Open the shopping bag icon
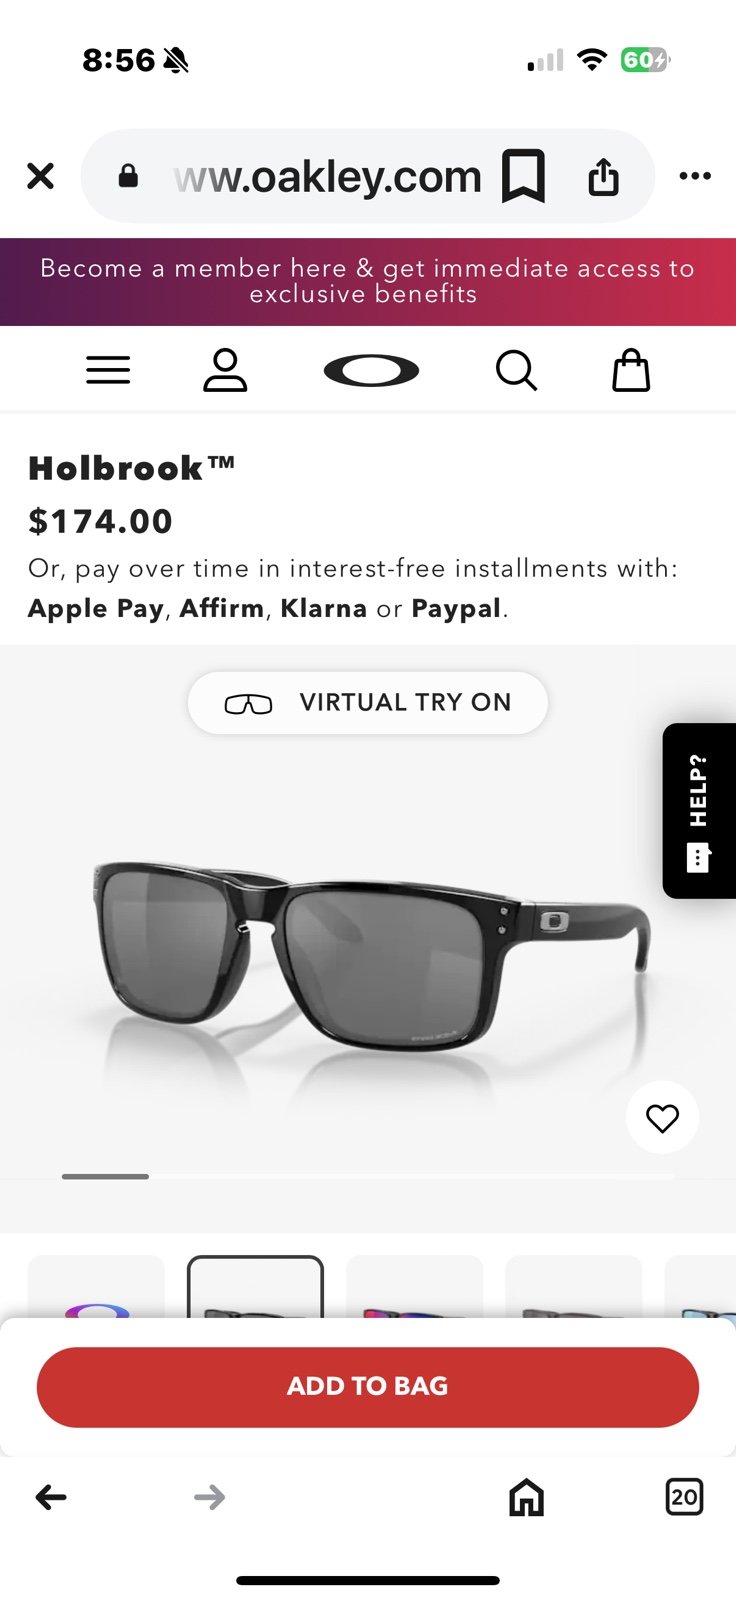Screen dimensions: 736x1600 pos(631,370)
